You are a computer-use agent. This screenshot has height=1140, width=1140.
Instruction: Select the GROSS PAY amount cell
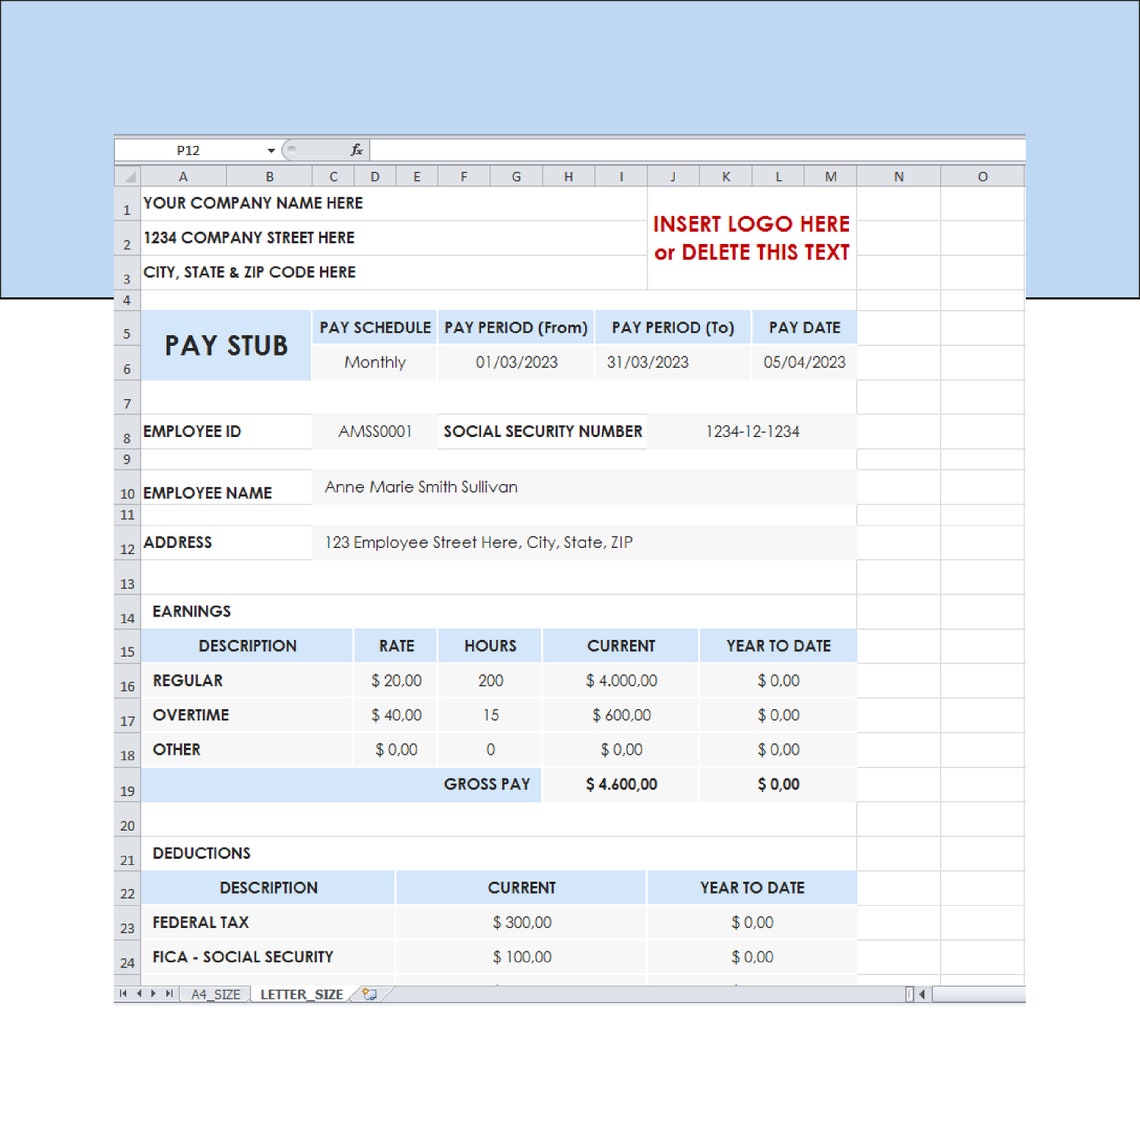[x=621, y=784]
